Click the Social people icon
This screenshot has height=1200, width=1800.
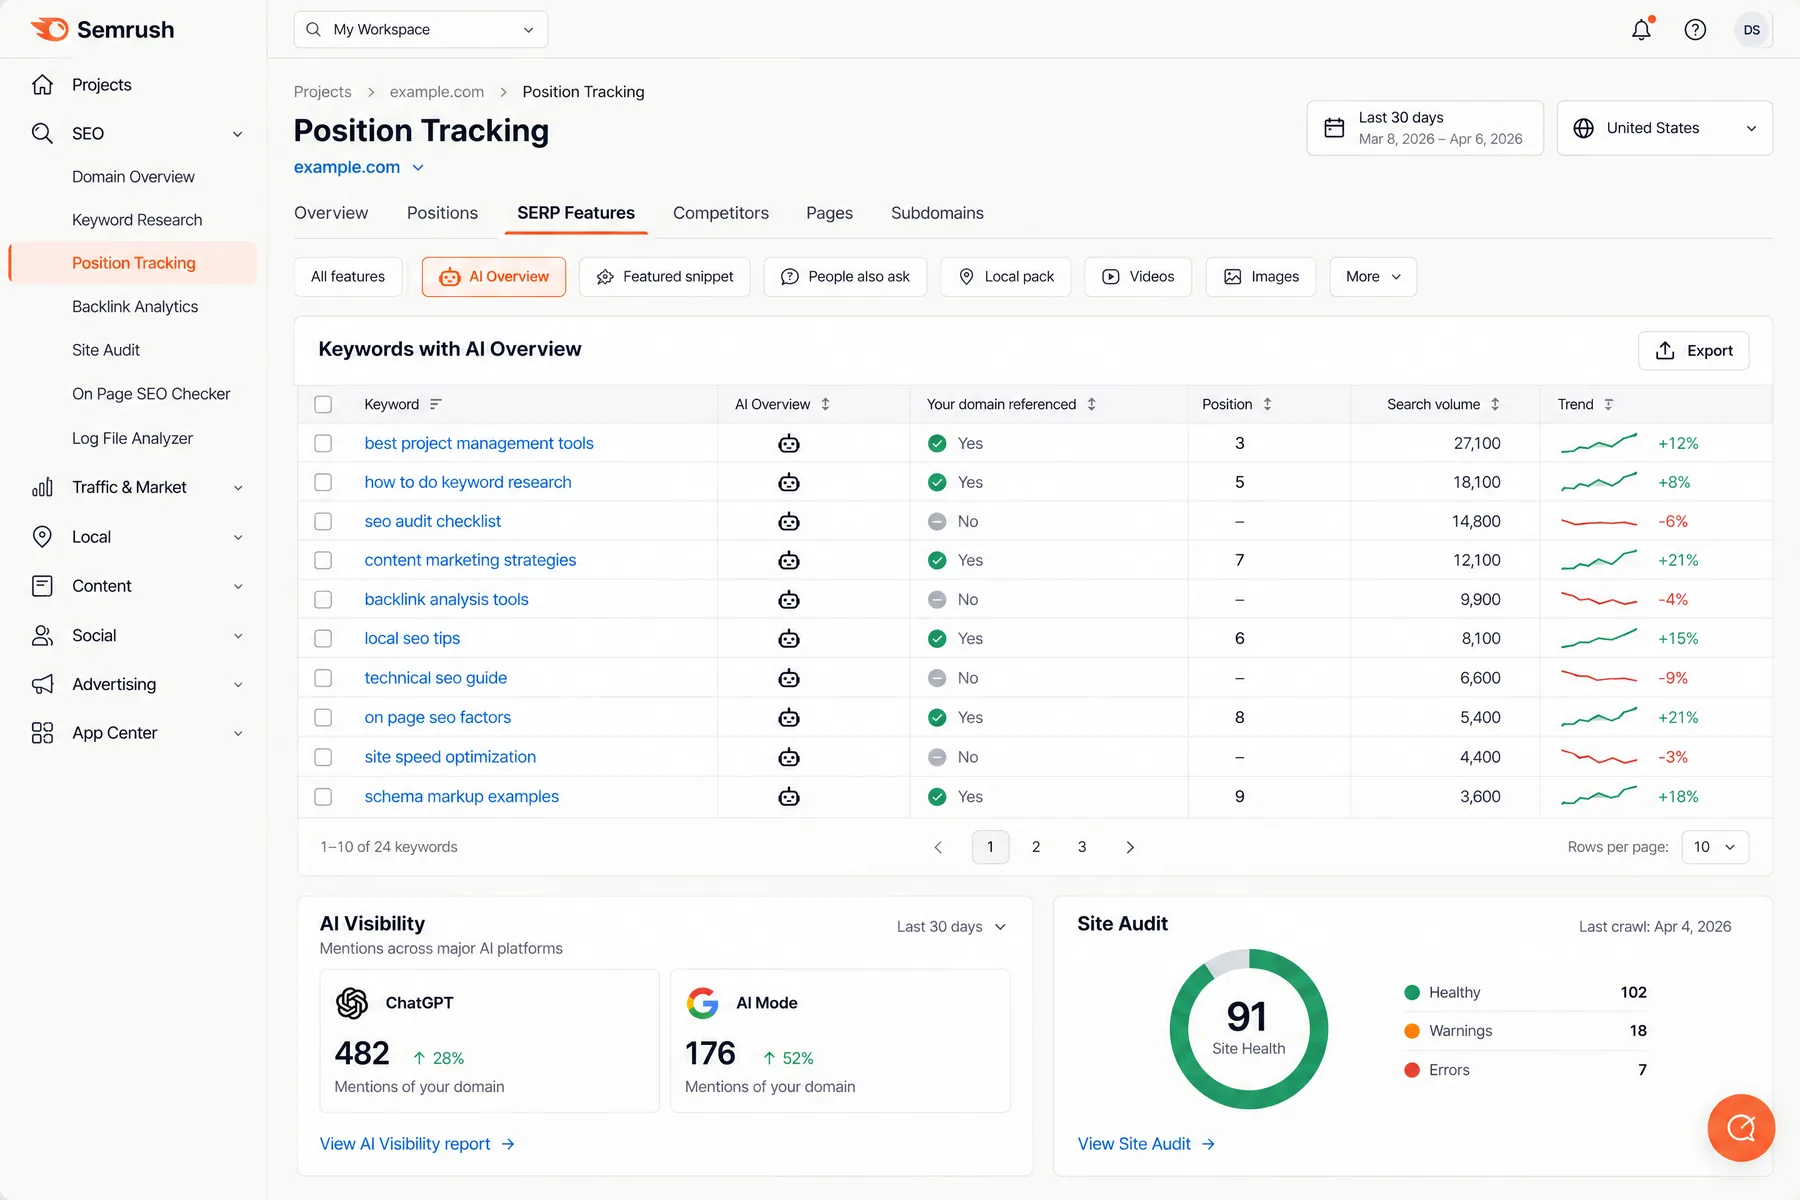42,635
